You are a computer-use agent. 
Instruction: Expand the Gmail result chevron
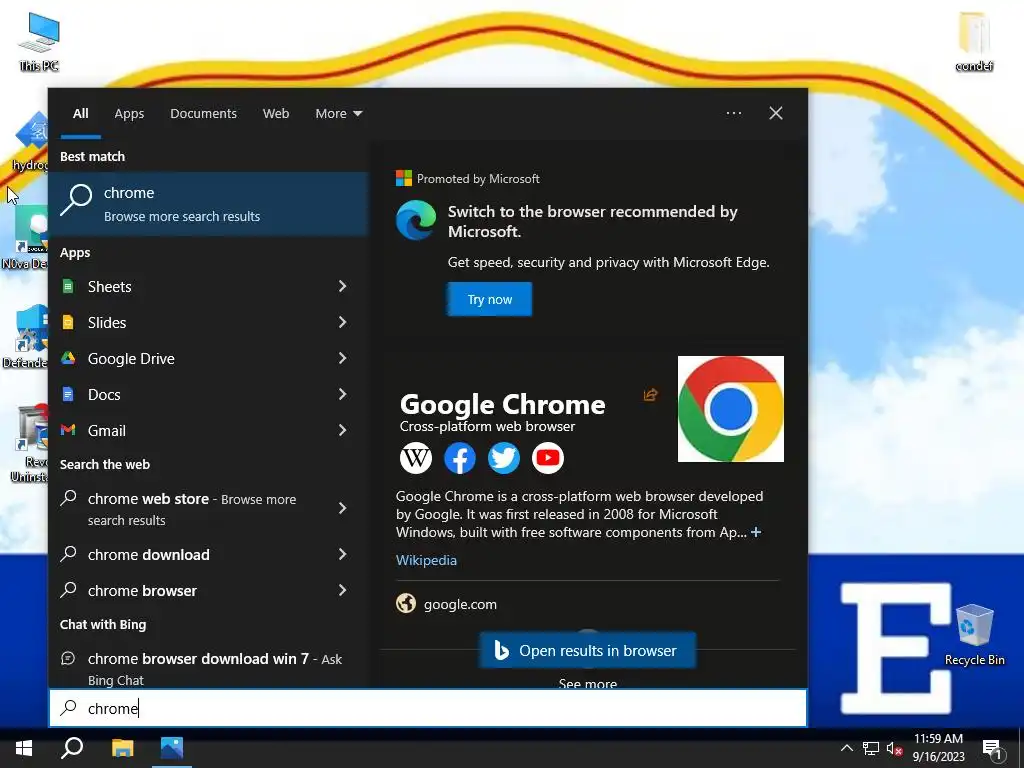[x=342, y=430]
